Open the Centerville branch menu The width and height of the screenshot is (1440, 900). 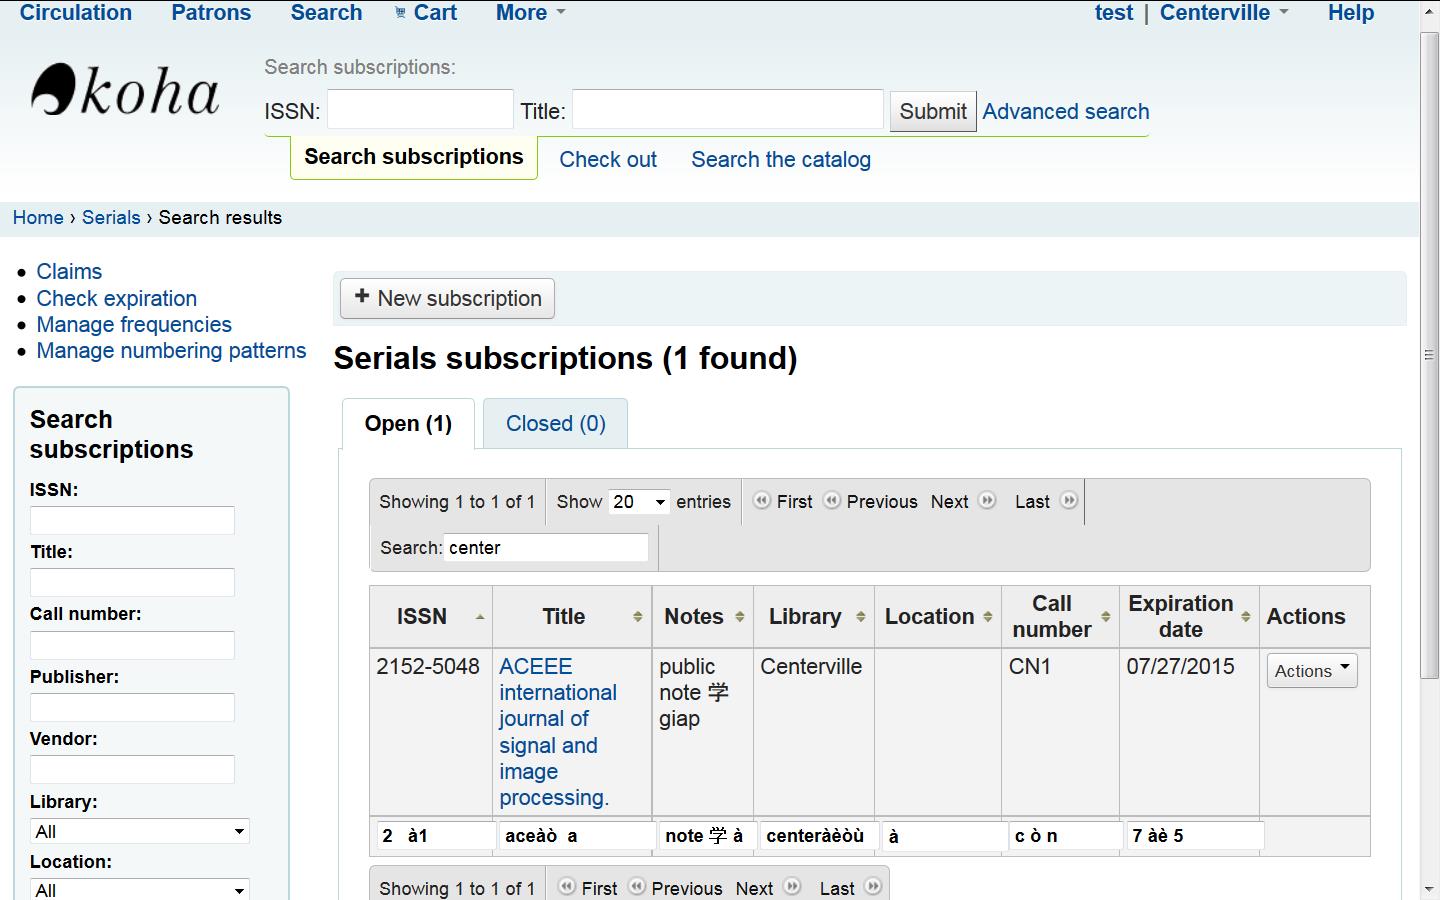coord(1223,13)
